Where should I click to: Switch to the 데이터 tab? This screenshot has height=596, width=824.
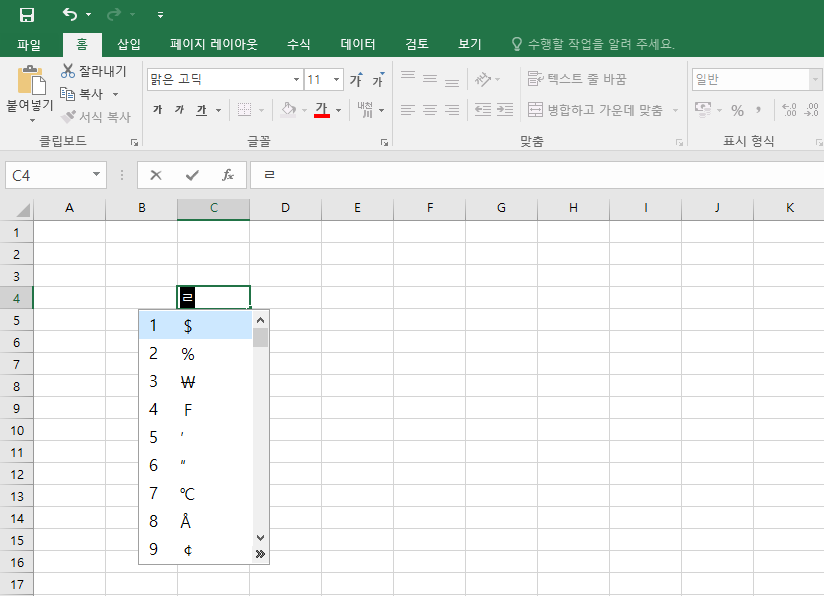[358, 44]
